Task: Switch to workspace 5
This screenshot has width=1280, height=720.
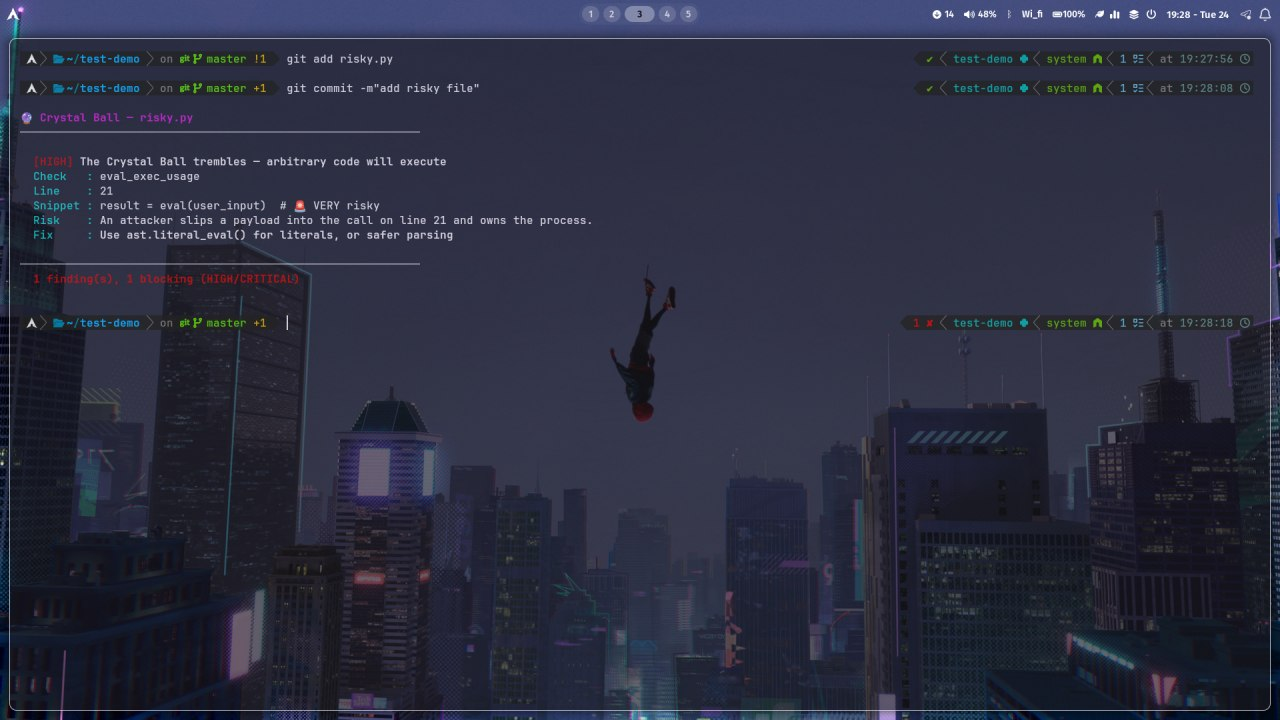Action: coord(689,14)
